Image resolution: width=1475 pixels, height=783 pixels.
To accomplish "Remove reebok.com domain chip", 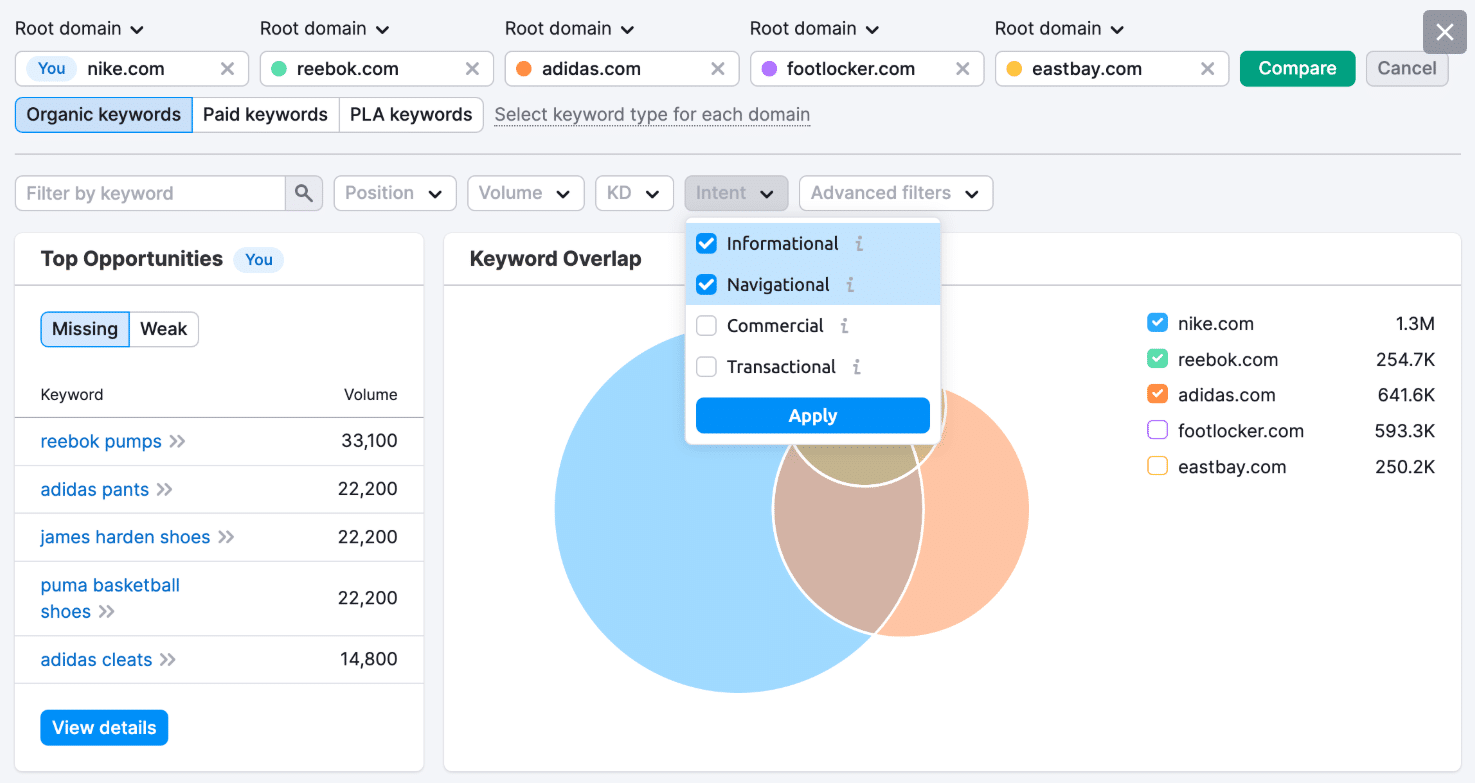I will [472, 69].
